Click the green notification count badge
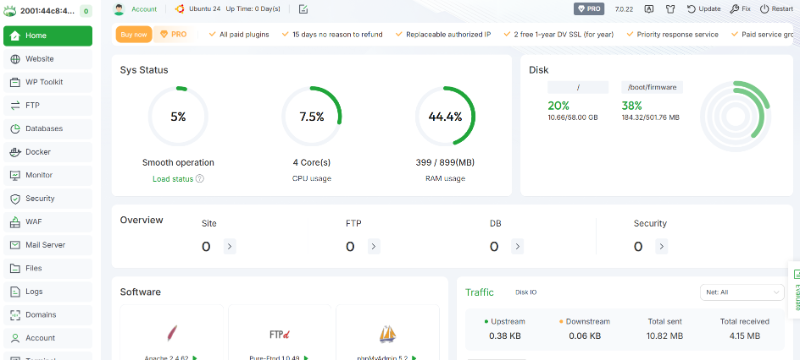The height and width of the screenshot is (360, 800). tap(86, 11)
